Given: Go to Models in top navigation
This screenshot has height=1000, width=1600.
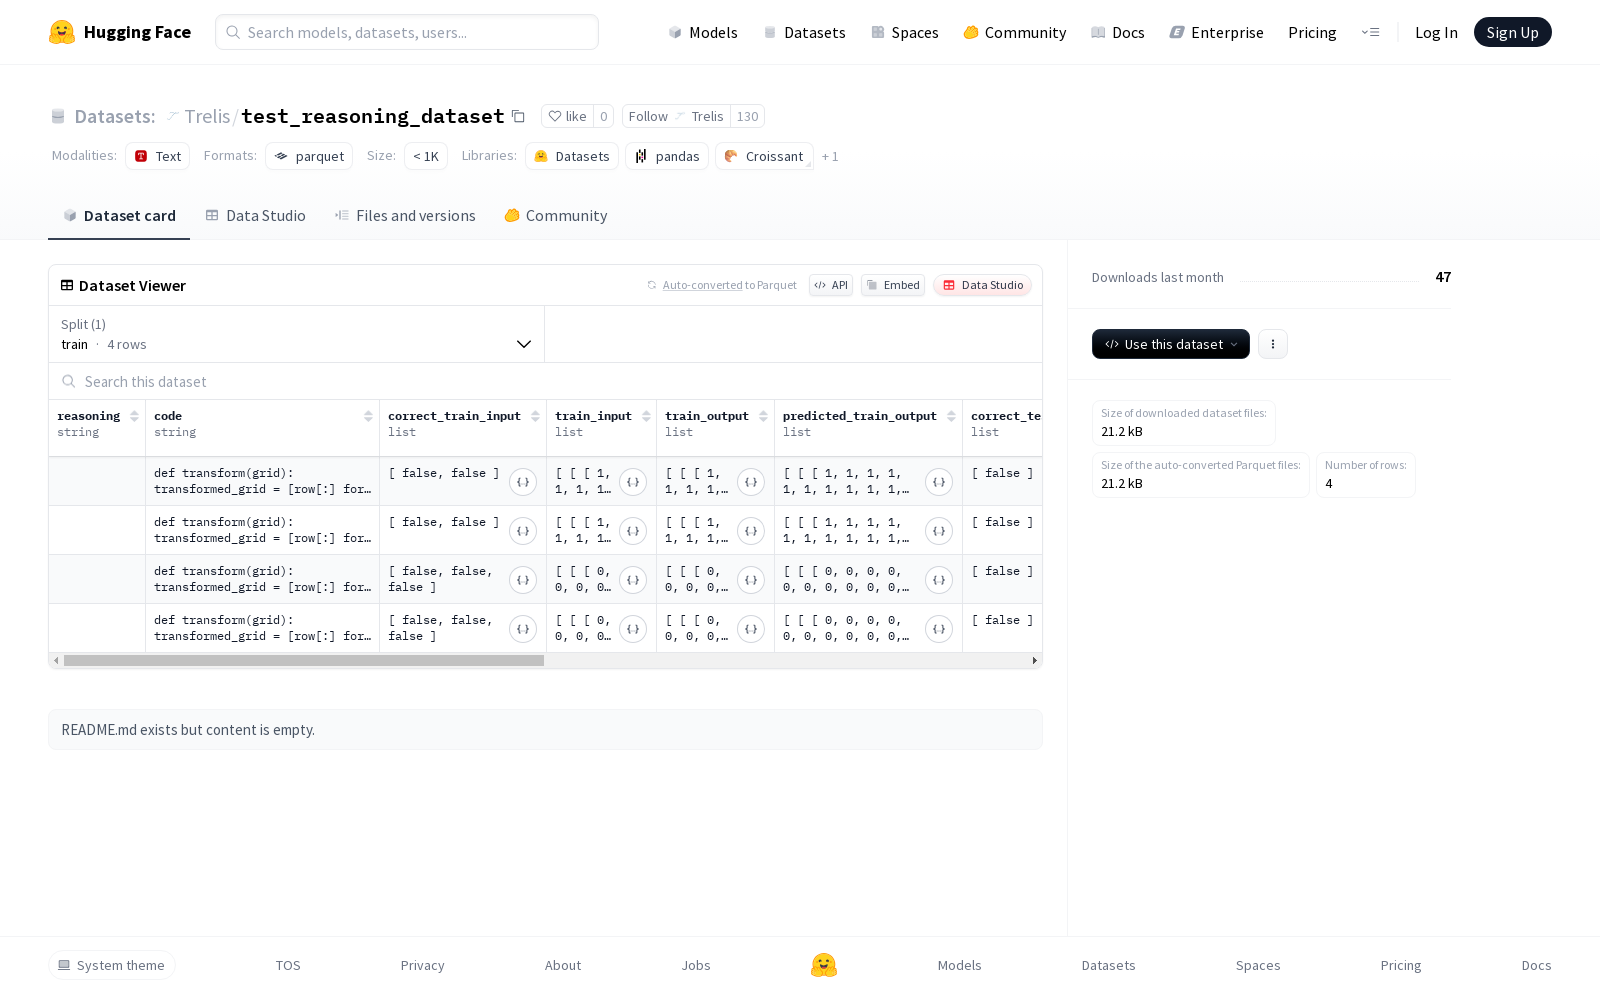Looking at the screenshot, I should click(x=703, y=32).
